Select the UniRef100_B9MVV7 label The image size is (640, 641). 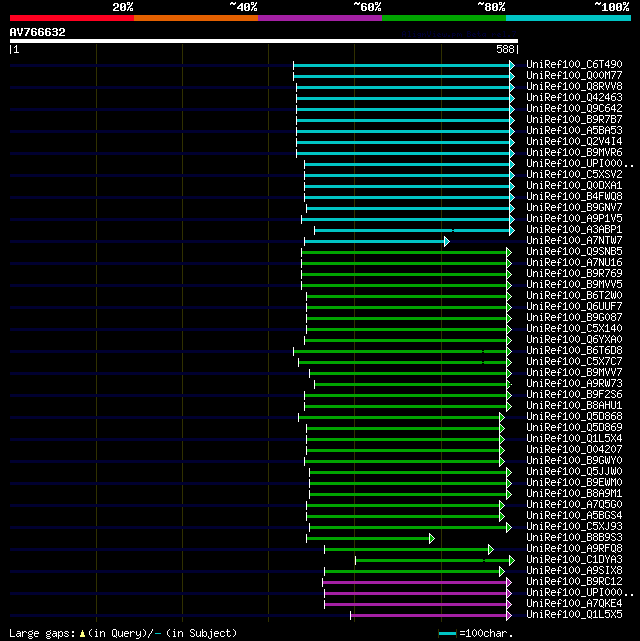[x=574, y=373]
